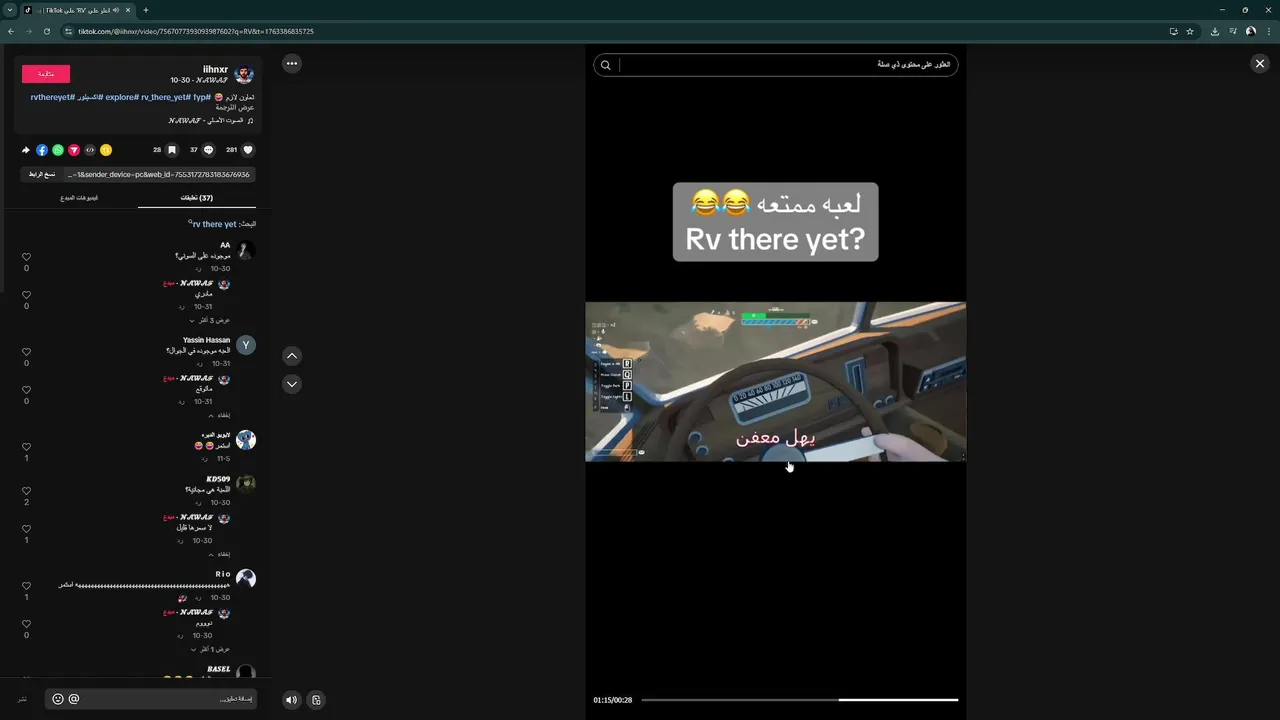Reload the page in Chrome
Viewport: 1280px width, 720px height.
pos(46,31)
